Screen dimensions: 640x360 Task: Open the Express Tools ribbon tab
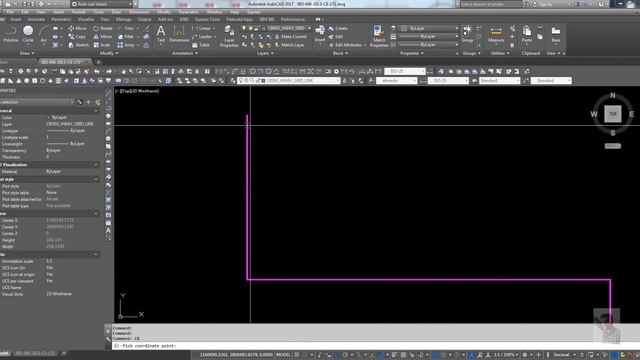pos(207,19)
